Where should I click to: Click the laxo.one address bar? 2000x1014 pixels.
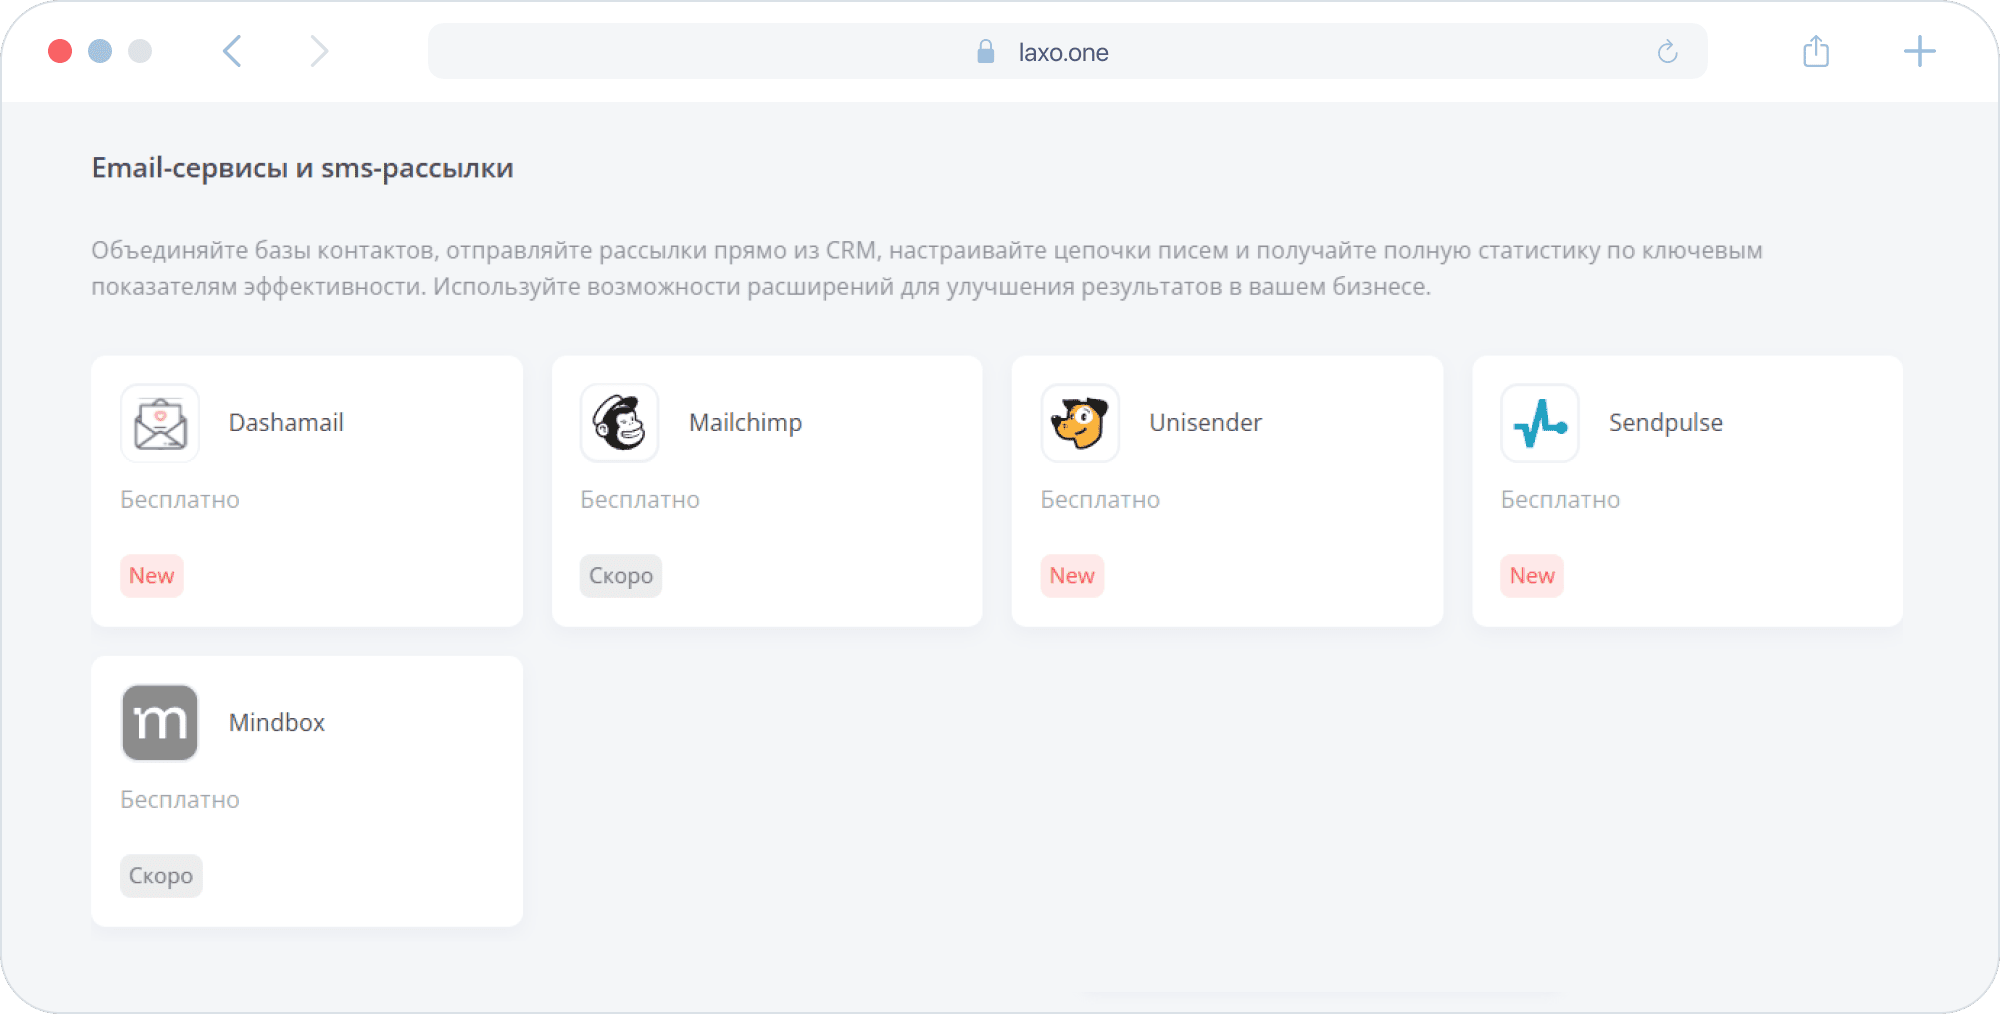[1062, 52]
